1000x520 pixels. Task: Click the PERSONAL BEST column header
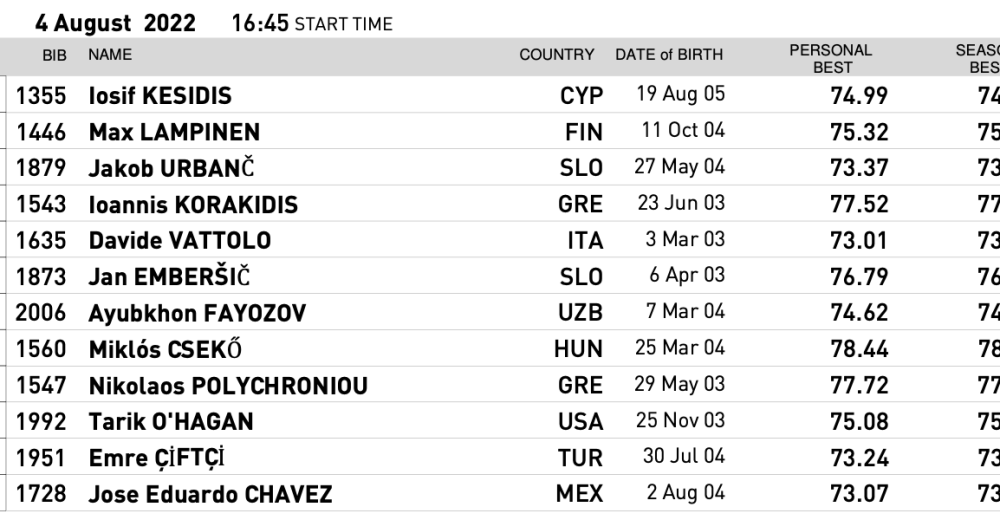pyautogui.click(x=831, y=58)
